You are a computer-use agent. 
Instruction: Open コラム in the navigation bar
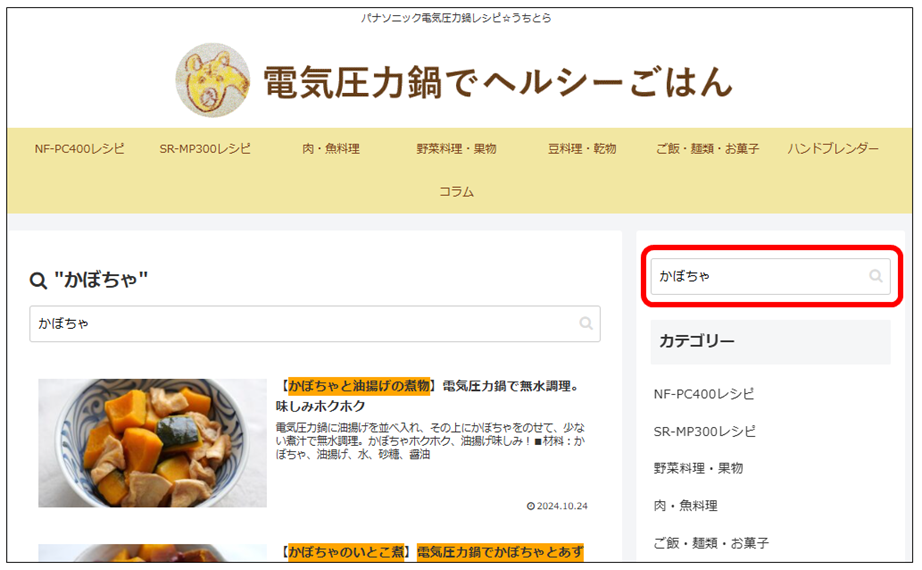click(x=456, y=192)
